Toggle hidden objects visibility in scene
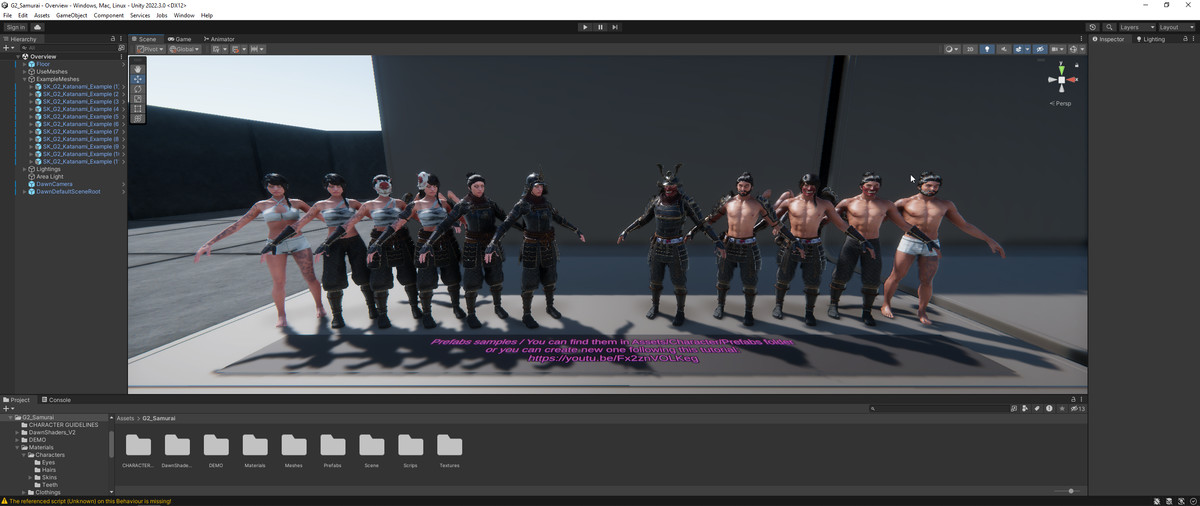 (1040, 49)
